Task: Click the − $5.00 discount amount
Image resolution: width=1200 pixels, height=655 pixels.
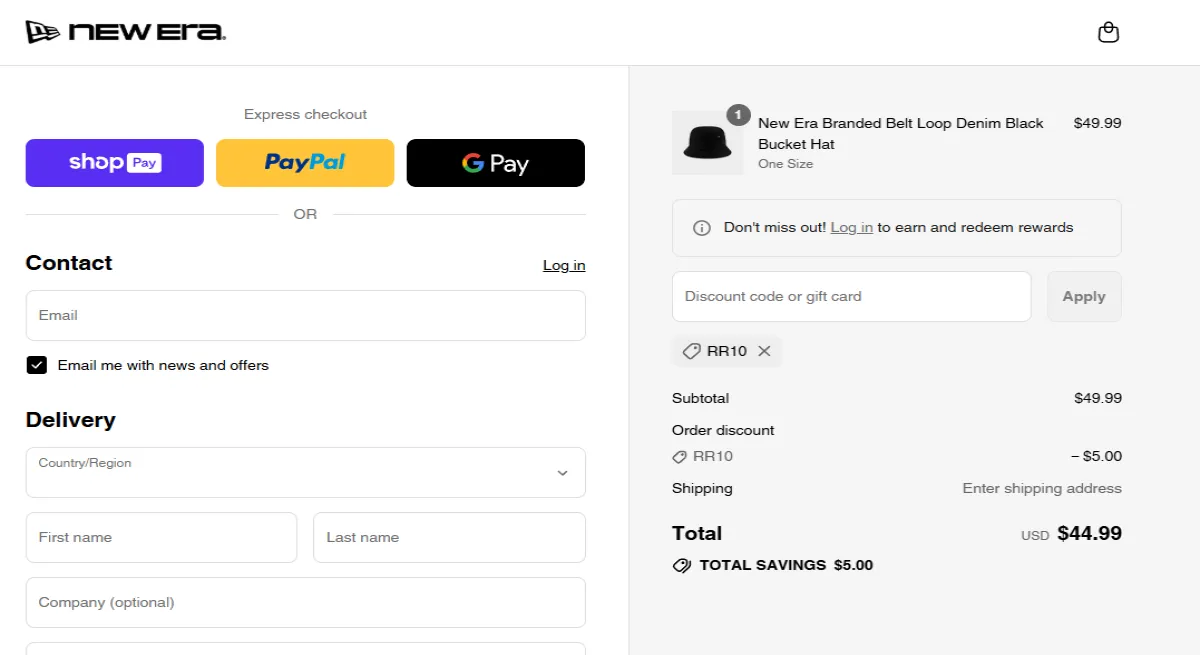Action: click(1096, 456)
